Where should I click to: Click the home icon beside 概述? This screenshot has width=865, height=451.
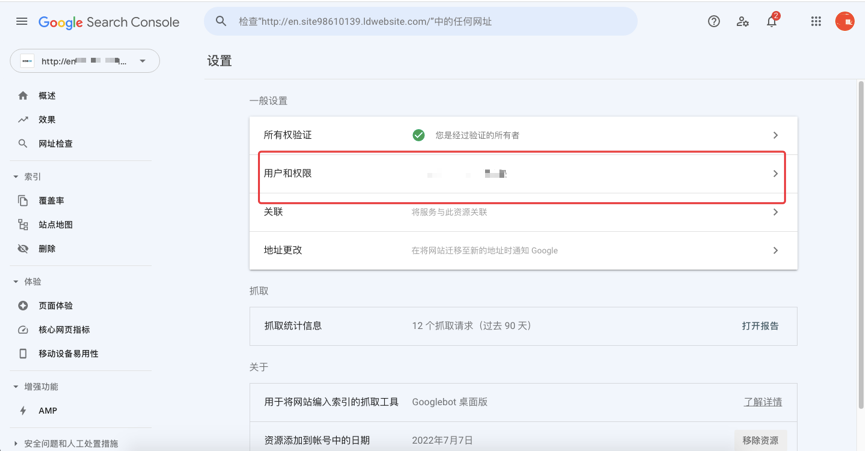coord(23,95)
